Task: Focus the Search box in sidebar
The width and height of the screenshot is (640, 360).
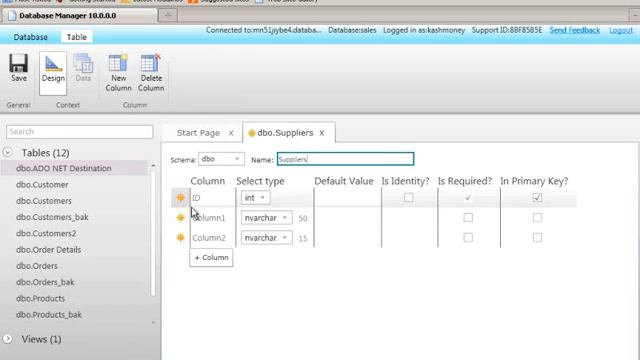Action: click(x=80, y=132)
